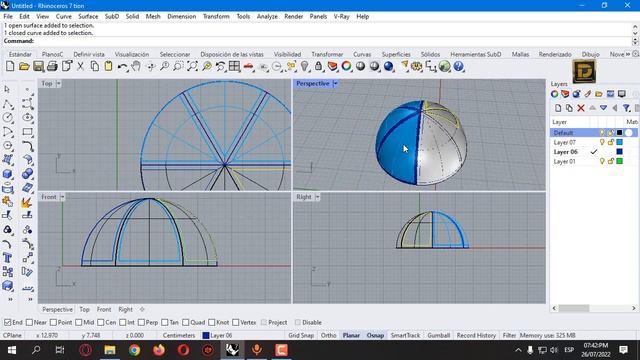Screen dimensions: 640x360
Task: Click the New file icon in the toolbar
Action: click(x=10, y=66)
